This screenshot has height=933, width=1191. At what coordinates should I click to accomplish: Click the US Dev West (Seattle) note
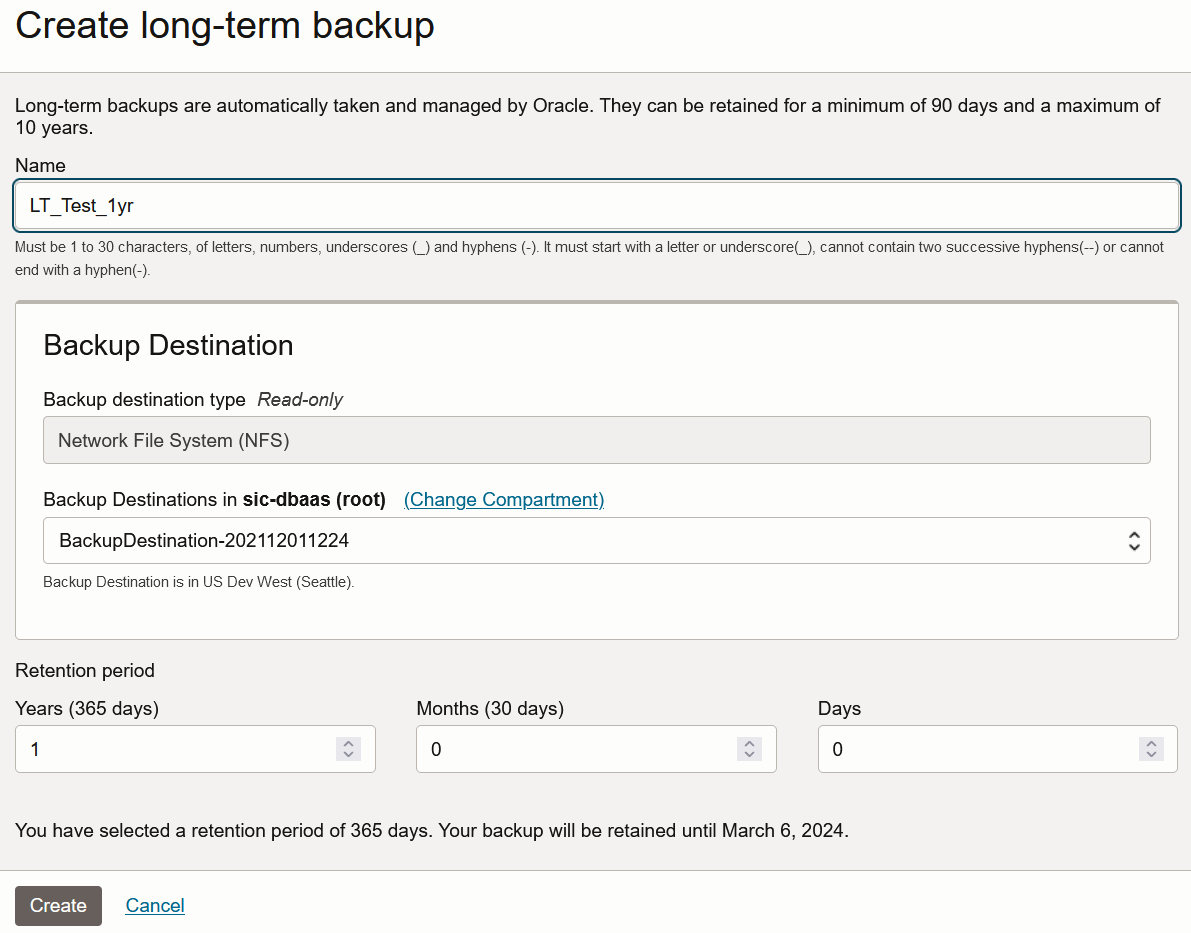coord(199,582)
